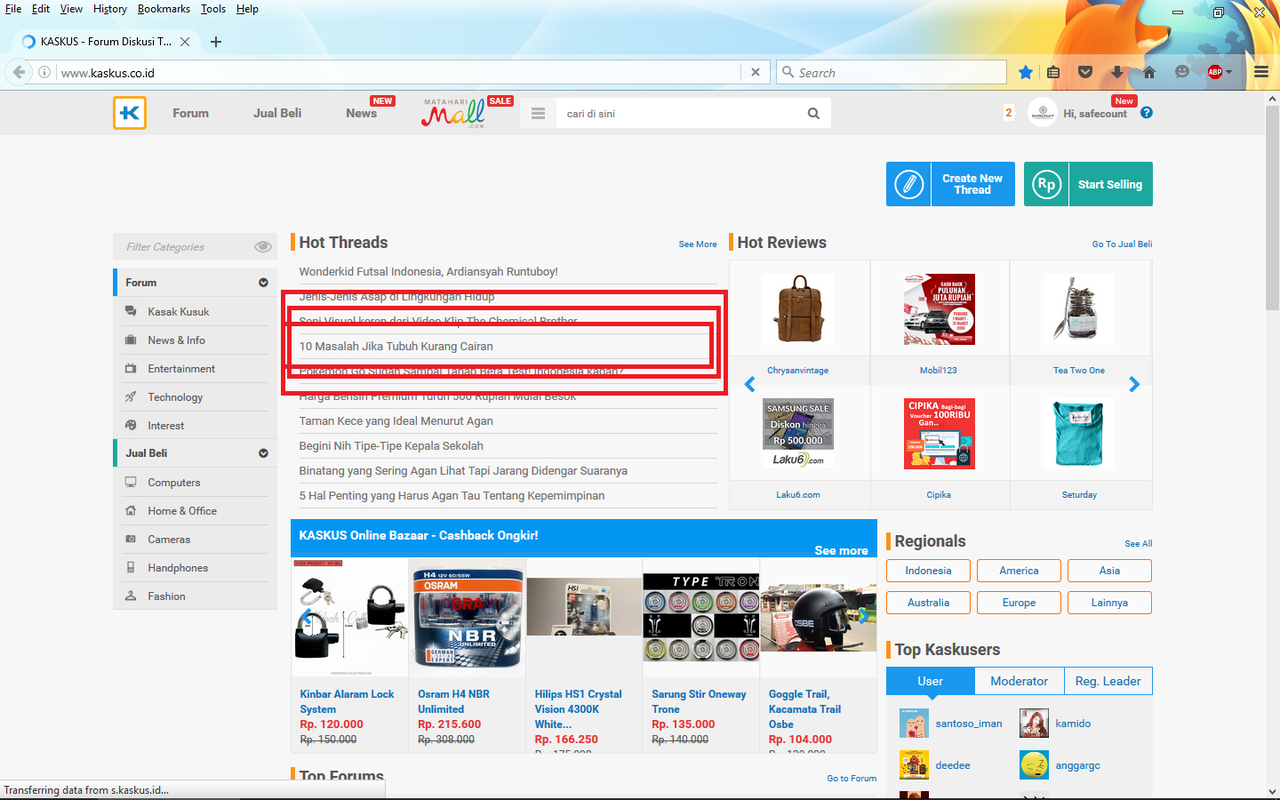
Task: Open the notification counter showing 2
Action: (x=1009, y=113)
